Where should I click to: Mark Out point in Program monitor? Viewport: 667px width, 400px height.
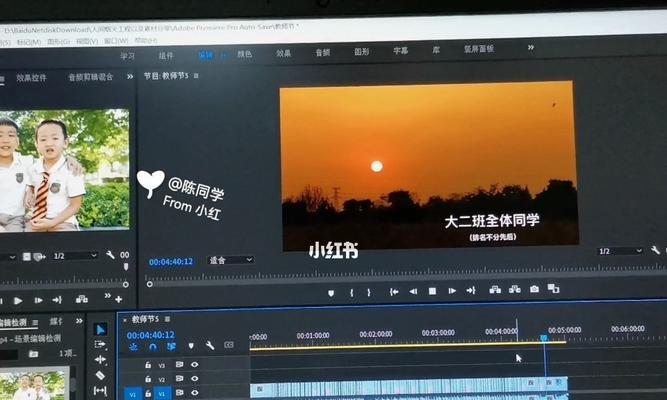pos(369,292)
